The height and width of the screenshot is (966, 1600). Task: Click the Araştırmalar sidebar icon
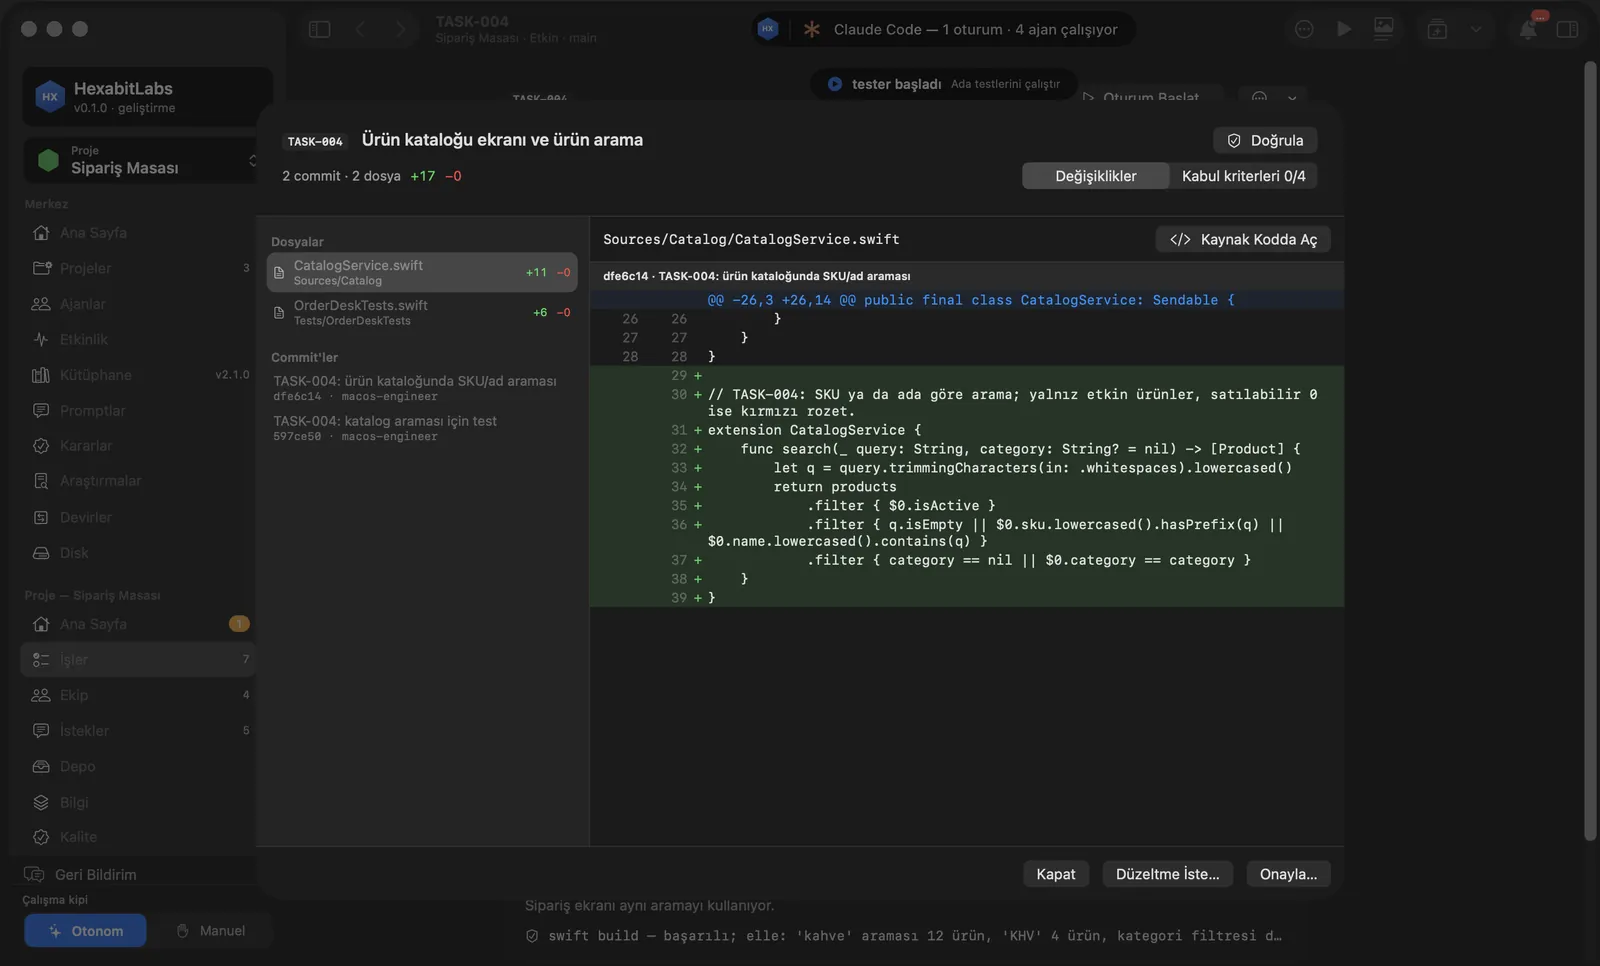pyautogui.click(x=41, y=481)
